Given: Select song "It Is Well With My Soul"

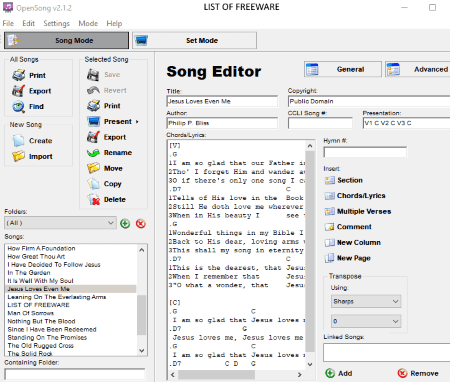Looking at the screenshot, I should pyautogui.click(x=40, y=281).
